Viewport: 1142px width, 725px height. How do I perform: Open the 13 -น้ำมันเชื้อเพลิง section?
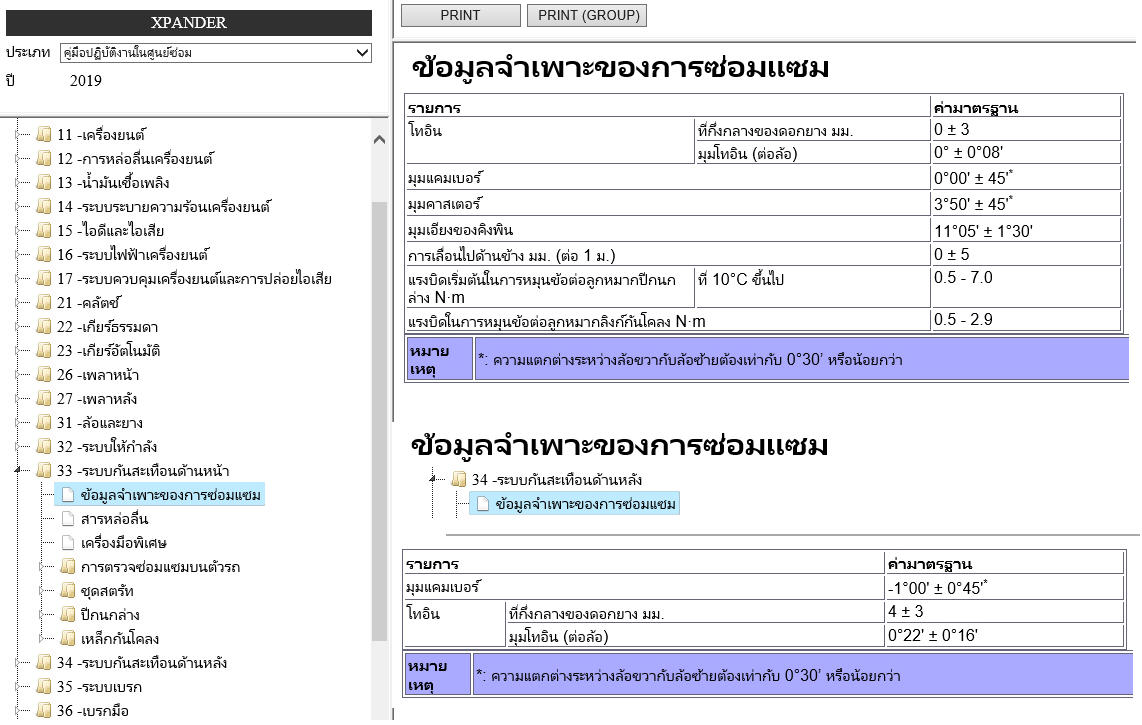[x=113, y=182]
